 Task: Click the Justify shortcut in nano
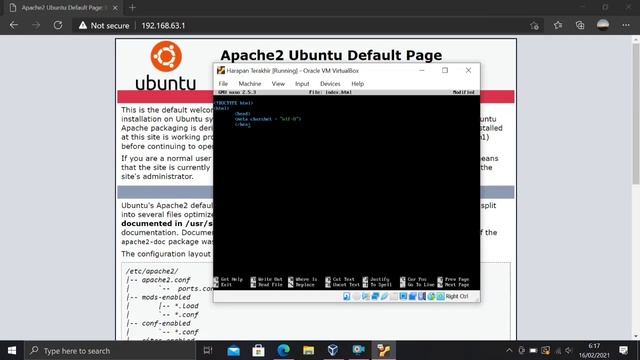tap(376, 279)
